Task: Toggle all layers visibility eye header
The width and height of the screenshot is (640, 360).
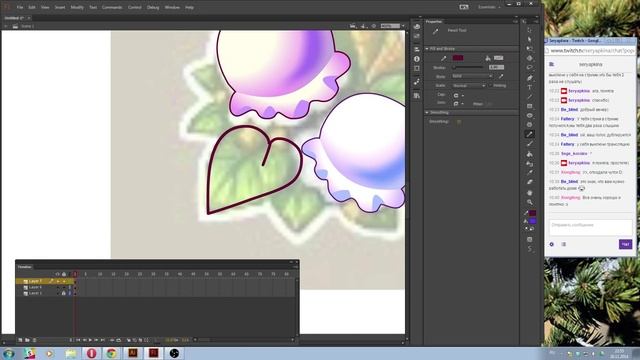Action: pos(58,274)
